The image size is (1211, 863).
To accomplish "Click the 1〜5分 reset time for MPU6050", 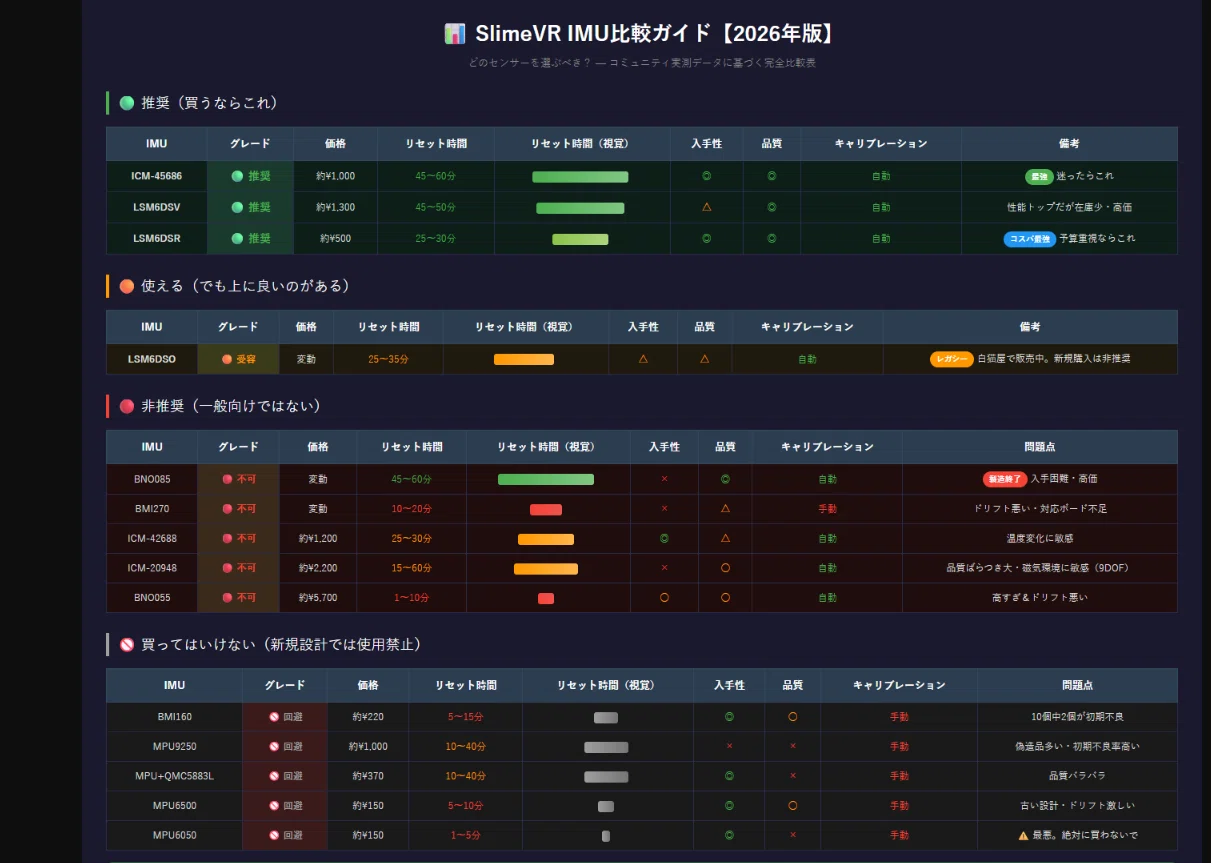I will [466, 835].
